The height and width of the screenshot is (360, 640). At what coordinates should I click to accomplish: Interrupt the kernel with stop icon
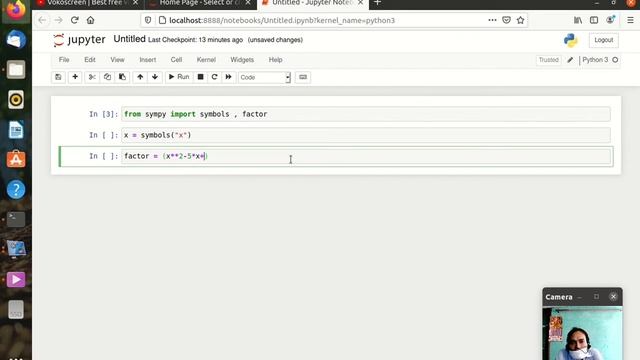coord(200,77)
